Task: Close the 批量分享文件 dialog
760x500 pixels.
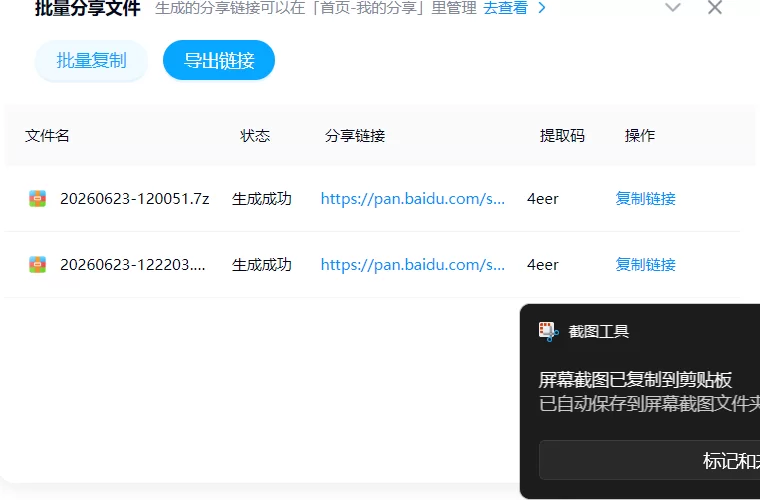Action: coord(715,7)
